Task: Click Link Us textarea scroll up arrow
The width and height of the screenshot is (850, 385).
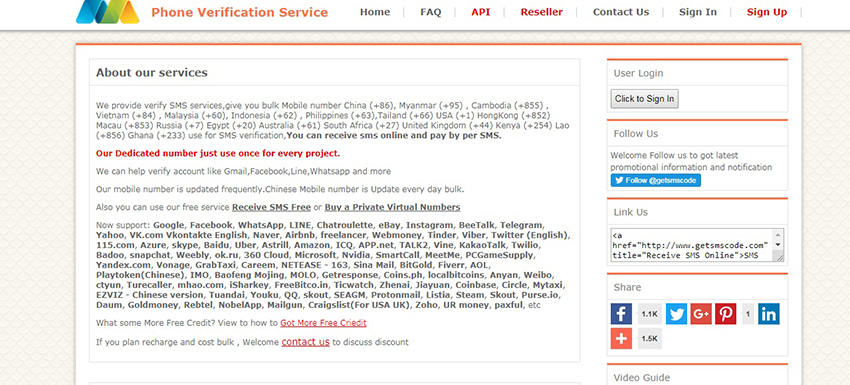Action: coord(778,234)
